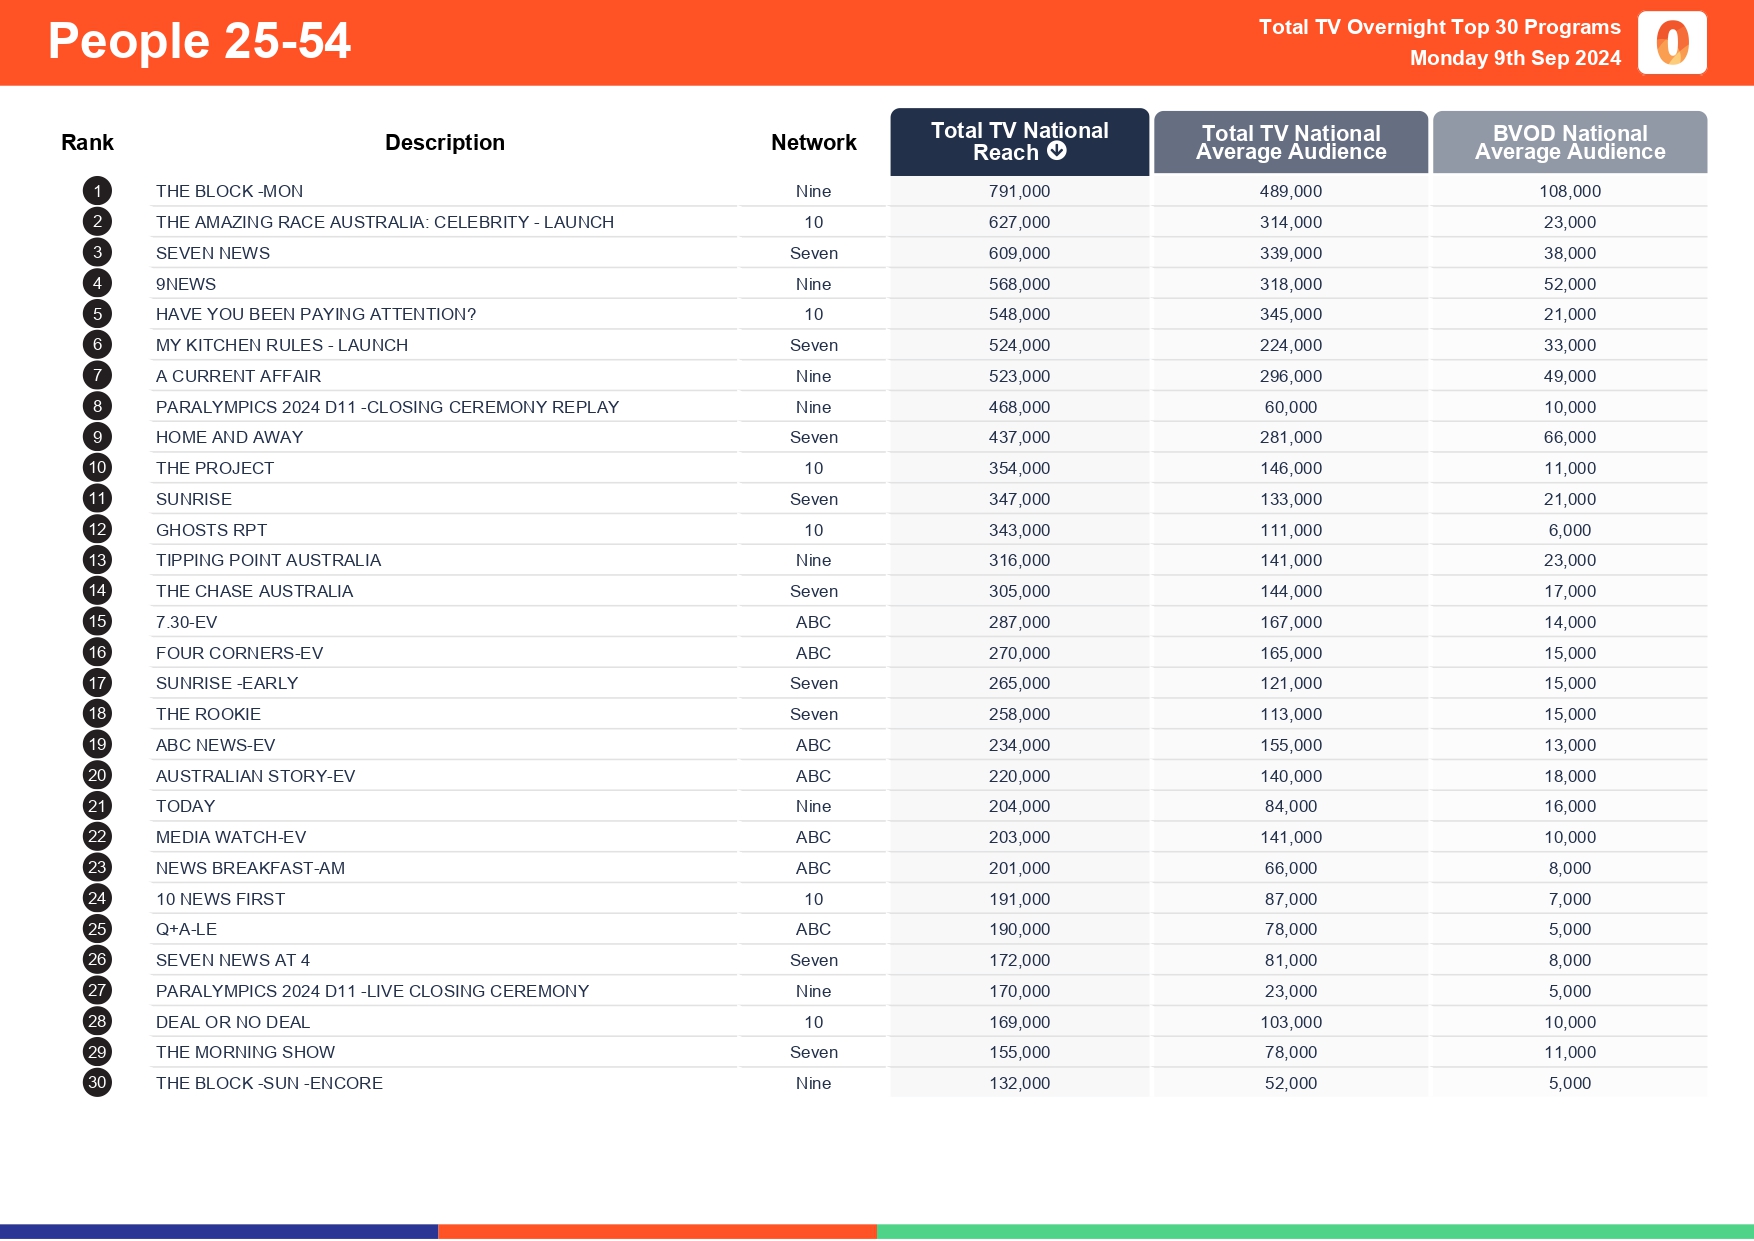Select rank badge 30 beside THE BLOCK -SUN -ENCORE
This screenshot has width=1754, height=1241.
click(96, 1083)
